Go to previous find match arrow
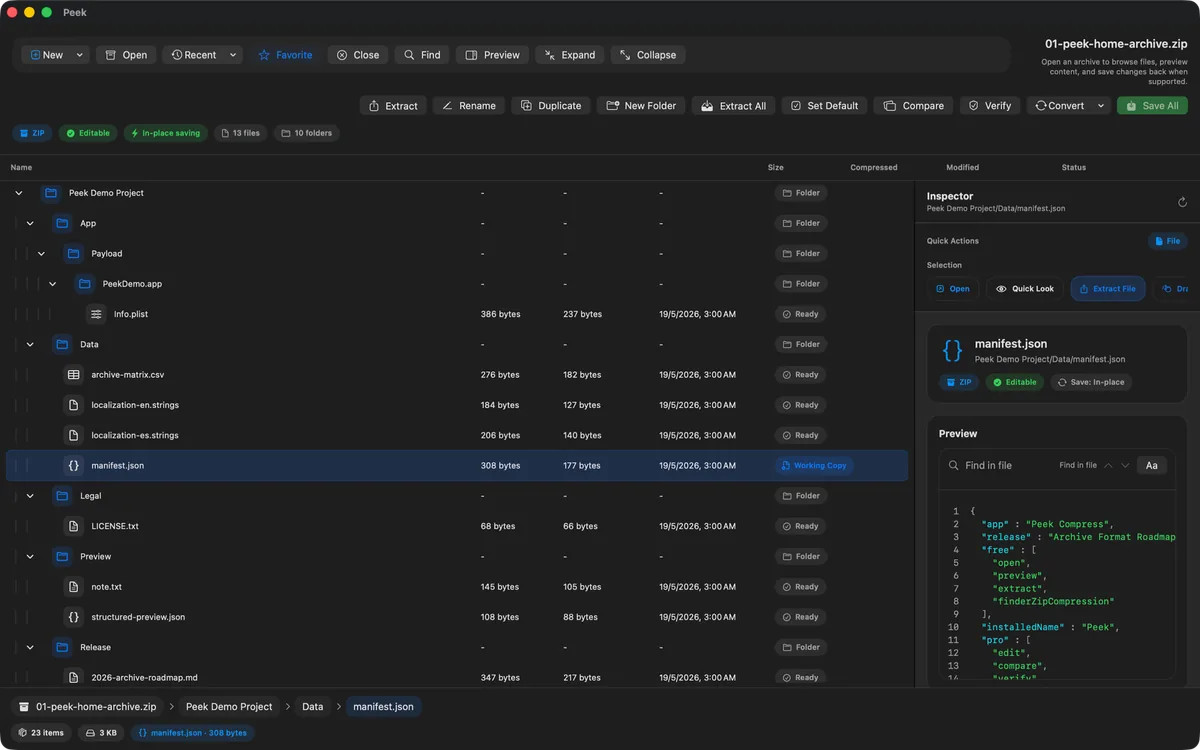1200x750 pixels. pyautogui.click(x=1108, y=465)
